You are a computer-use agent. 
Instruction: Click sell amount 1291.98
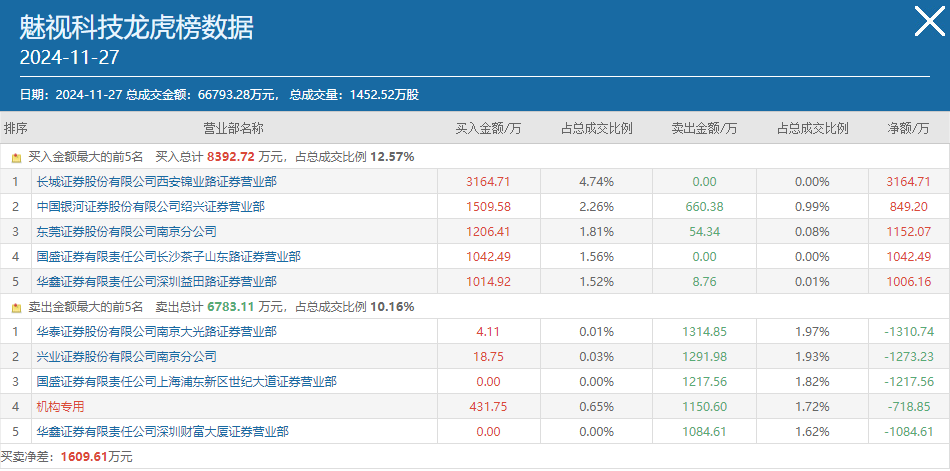pyautogui.click(x=704, y=356)
